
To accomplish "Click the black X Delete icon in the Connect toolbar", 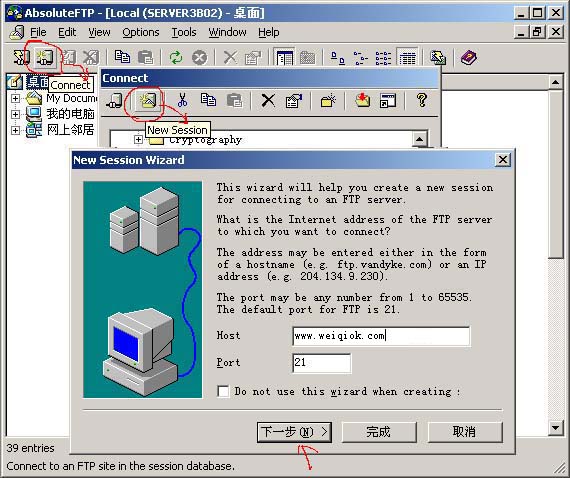I will click(x=268, y=100).
